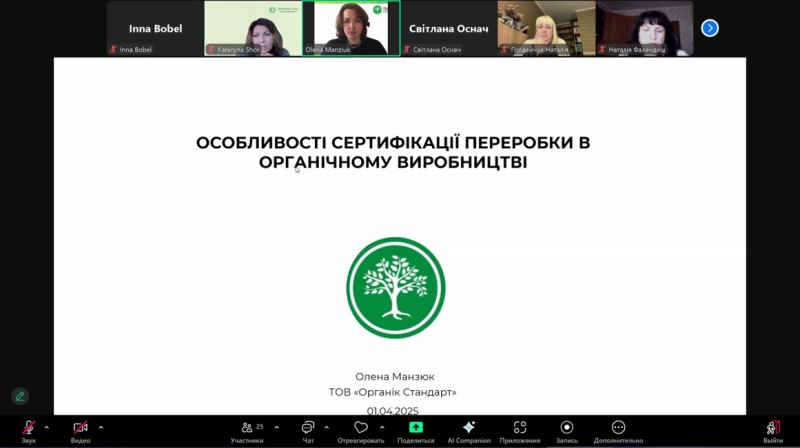
Task: Show next participants with the blue arrow
Action: point(710,28)
